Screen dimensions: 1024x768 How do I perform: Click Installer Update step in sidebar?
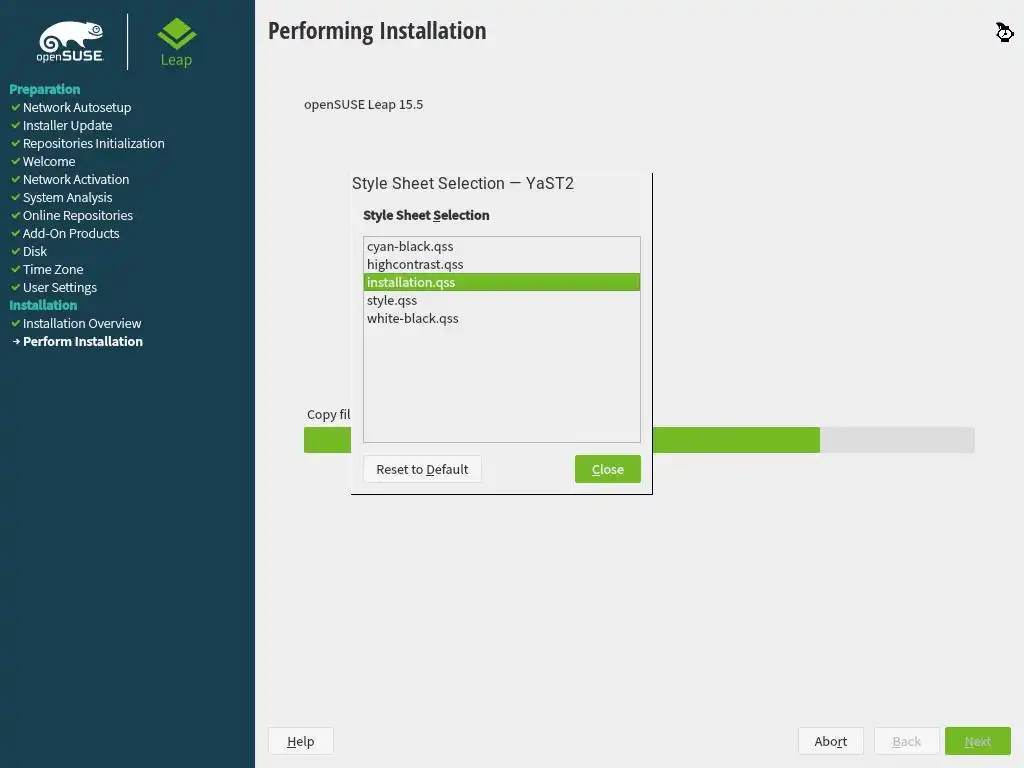point(67,125)
